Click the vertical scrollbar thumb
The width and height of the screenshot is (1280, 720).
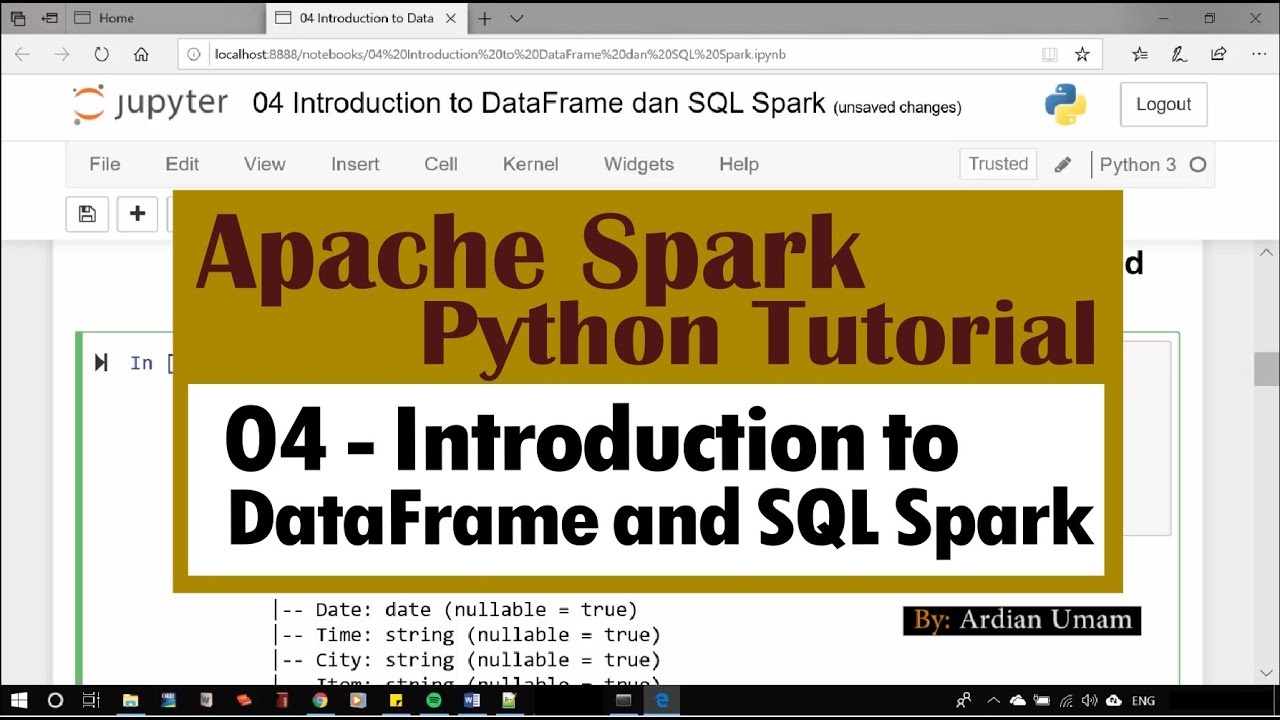1267,368
